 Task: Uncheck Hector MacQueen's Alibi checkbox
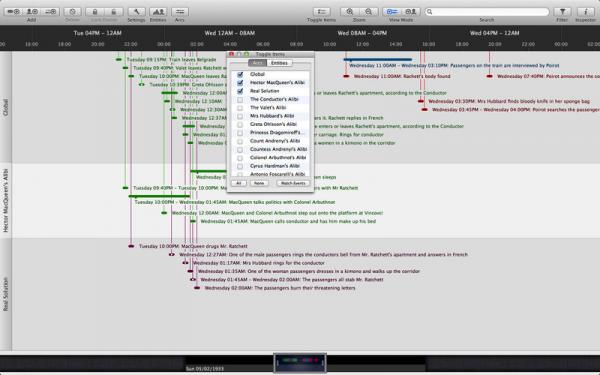tap(240, 83)
